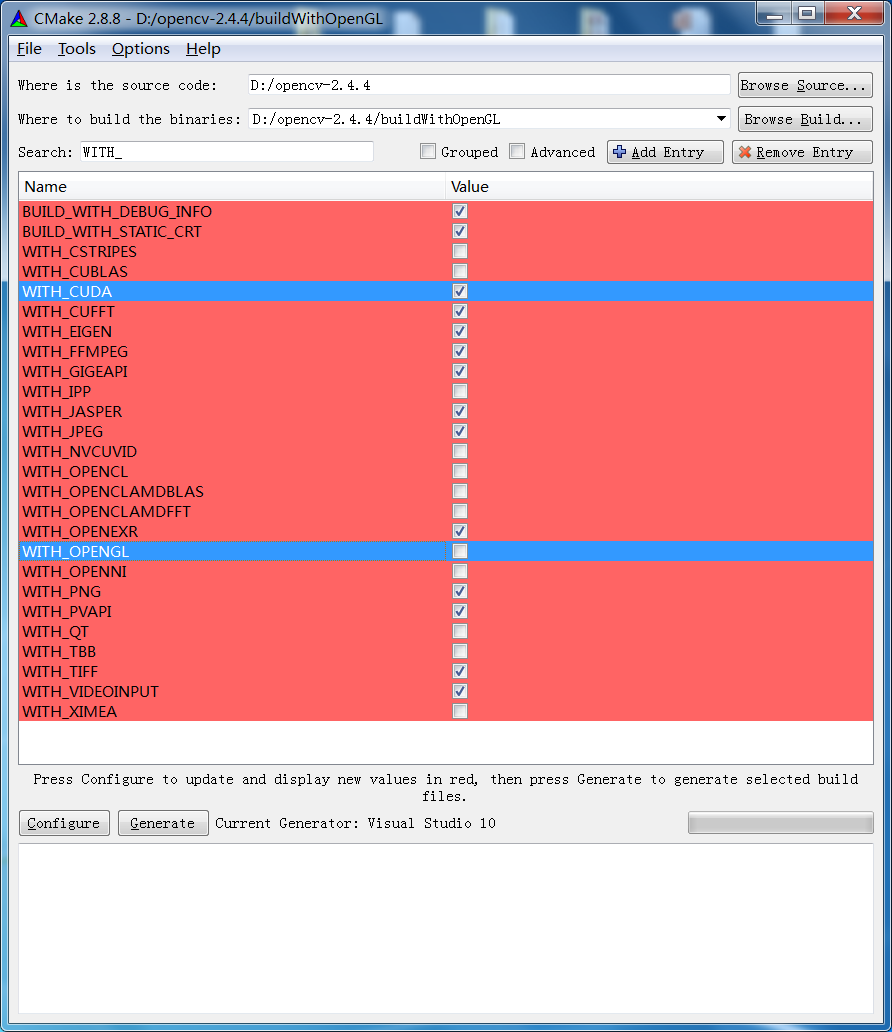Check the WITH_OPENCLAMDBLAS checkbox

pyautogui.click(x=460, y=491)
